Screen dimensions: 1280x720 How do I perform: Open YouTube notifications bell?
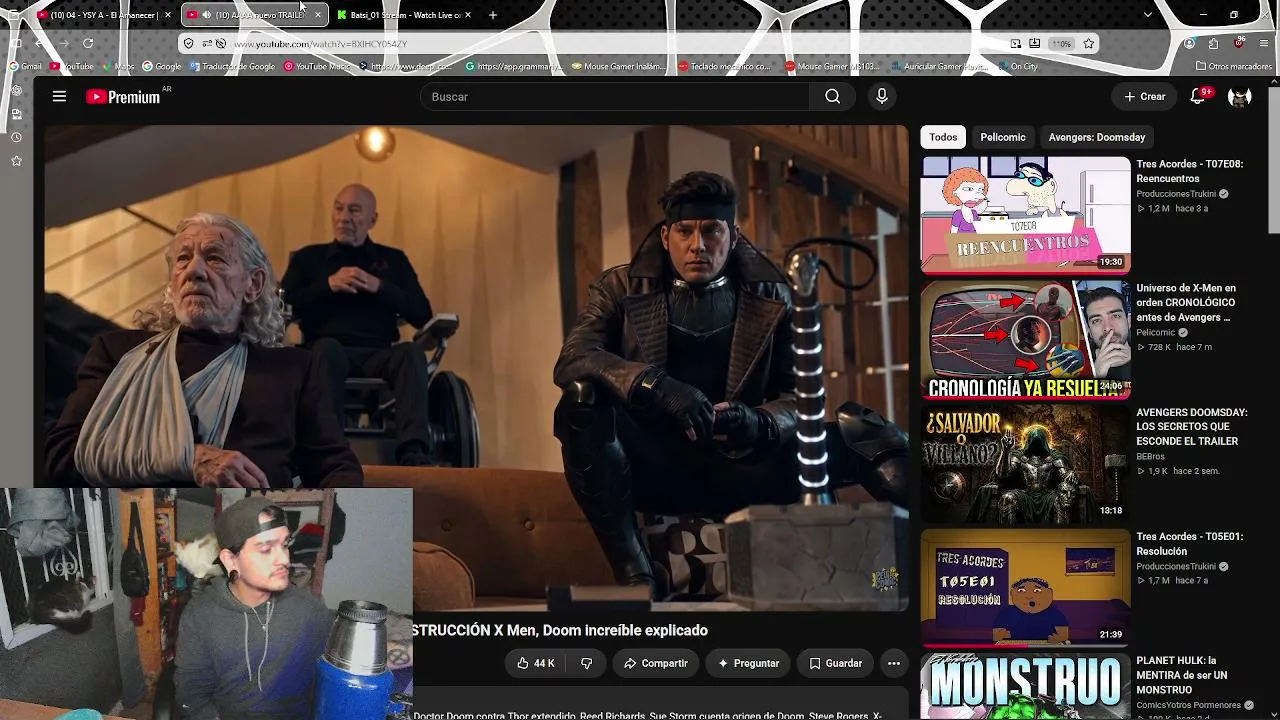(x=1198, y=96)
